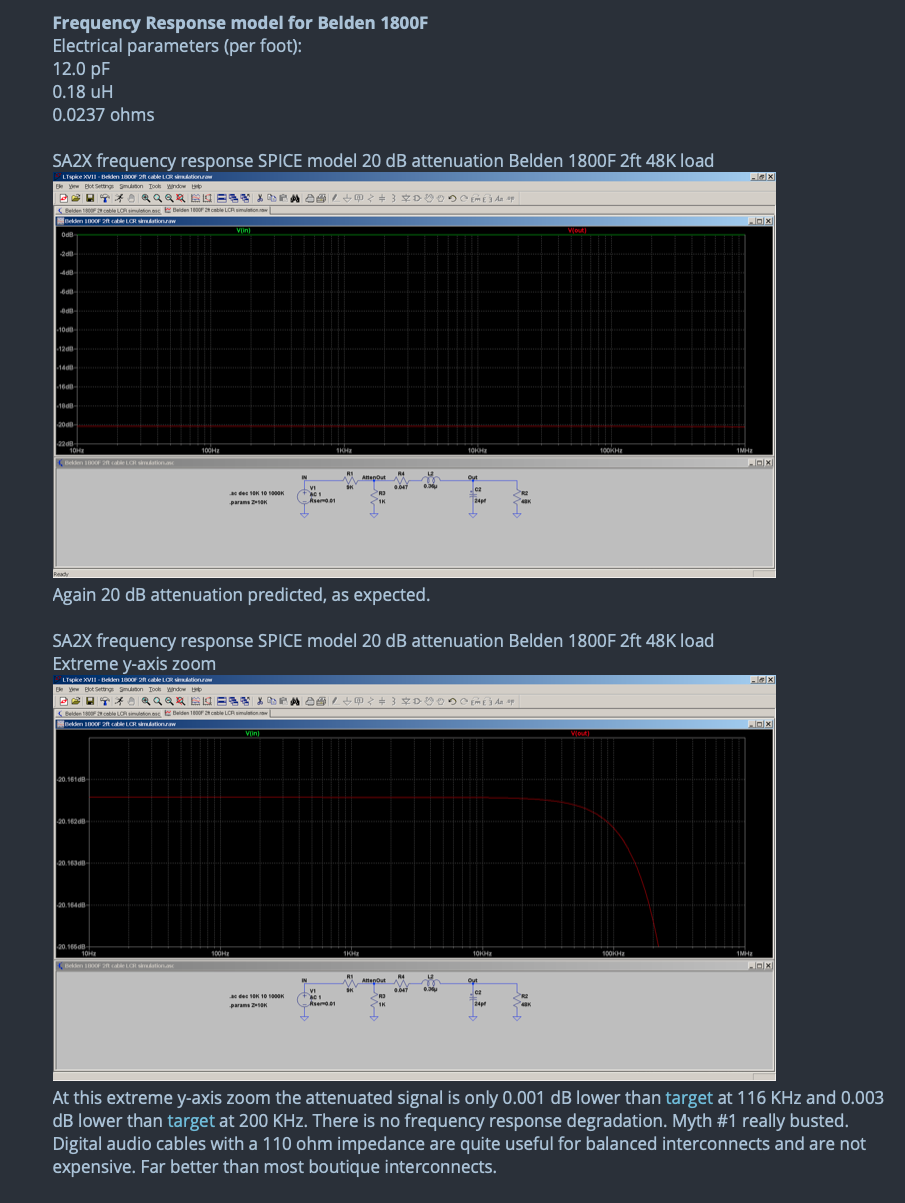Open Window menu in the extreme-zoom screenshot
The image size is (905, 1203).
pos(176,690)
